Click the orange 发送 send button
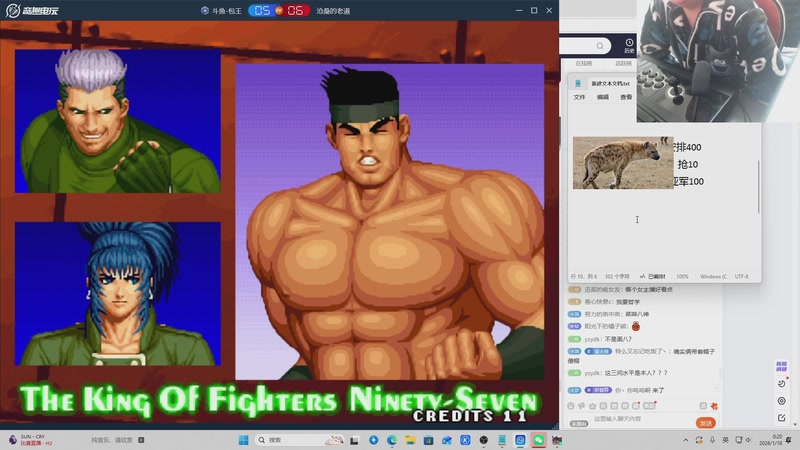 pyautogui.click(x=706, y=423)
